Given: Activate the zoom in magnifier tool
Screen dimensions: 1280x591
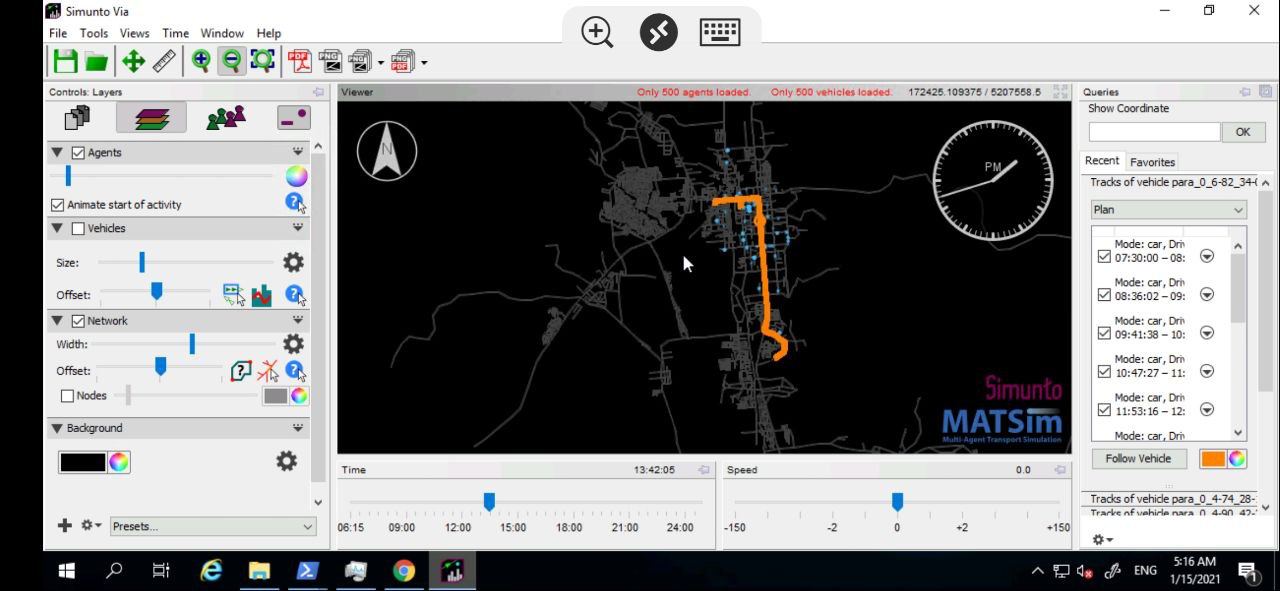Looking at the screenshot, I should 201,61.
